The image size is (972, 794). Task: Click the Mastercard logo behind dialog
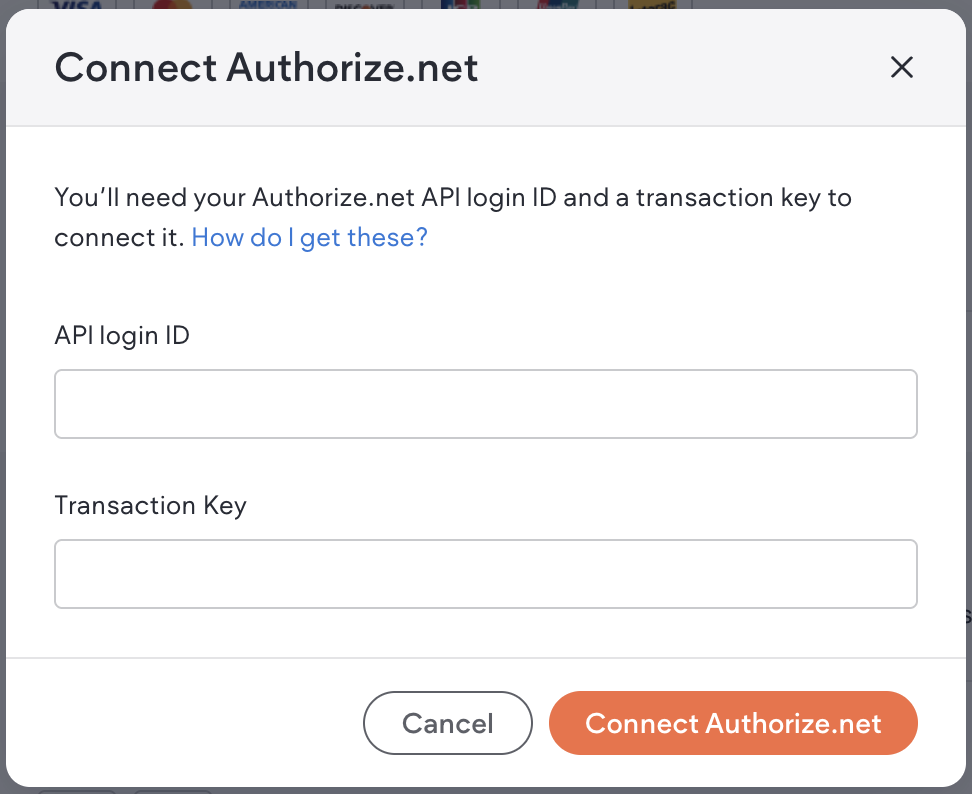point(172,5)
